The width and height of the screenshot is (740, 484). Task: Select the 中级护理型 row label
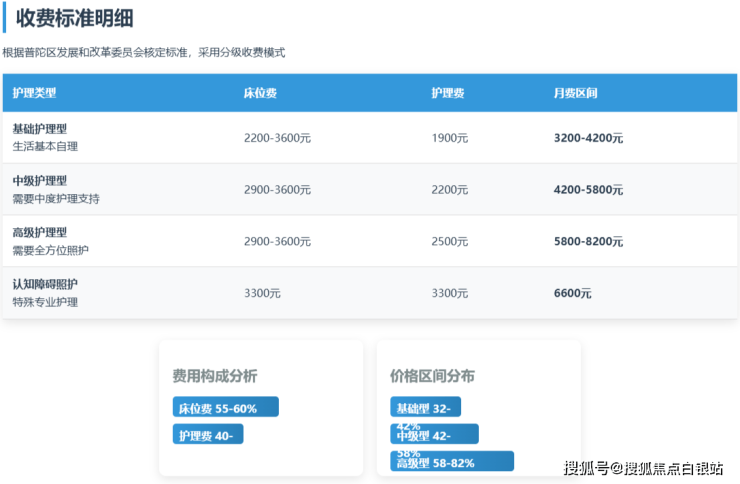point(40,181)
